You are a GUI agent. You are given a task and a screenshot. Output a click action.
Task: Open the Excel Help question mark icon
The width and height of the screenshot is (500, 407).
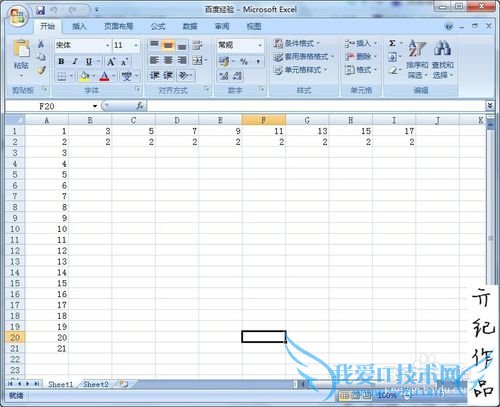(449, 26)
